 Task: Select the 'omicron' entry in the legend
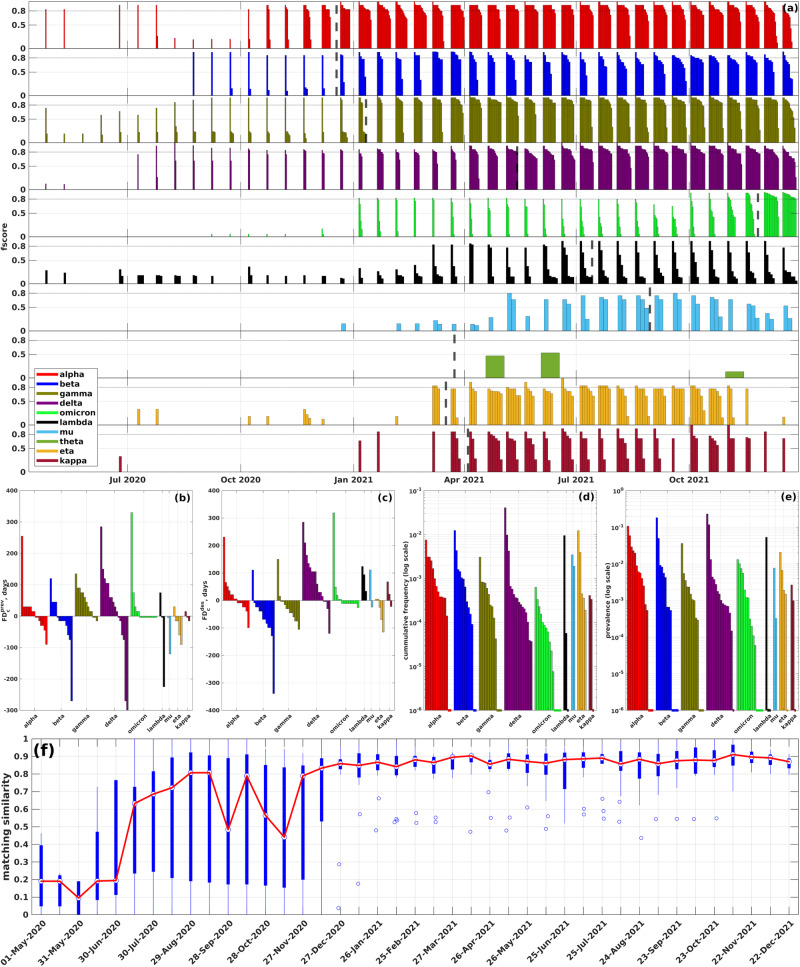(x=78, y=413)
